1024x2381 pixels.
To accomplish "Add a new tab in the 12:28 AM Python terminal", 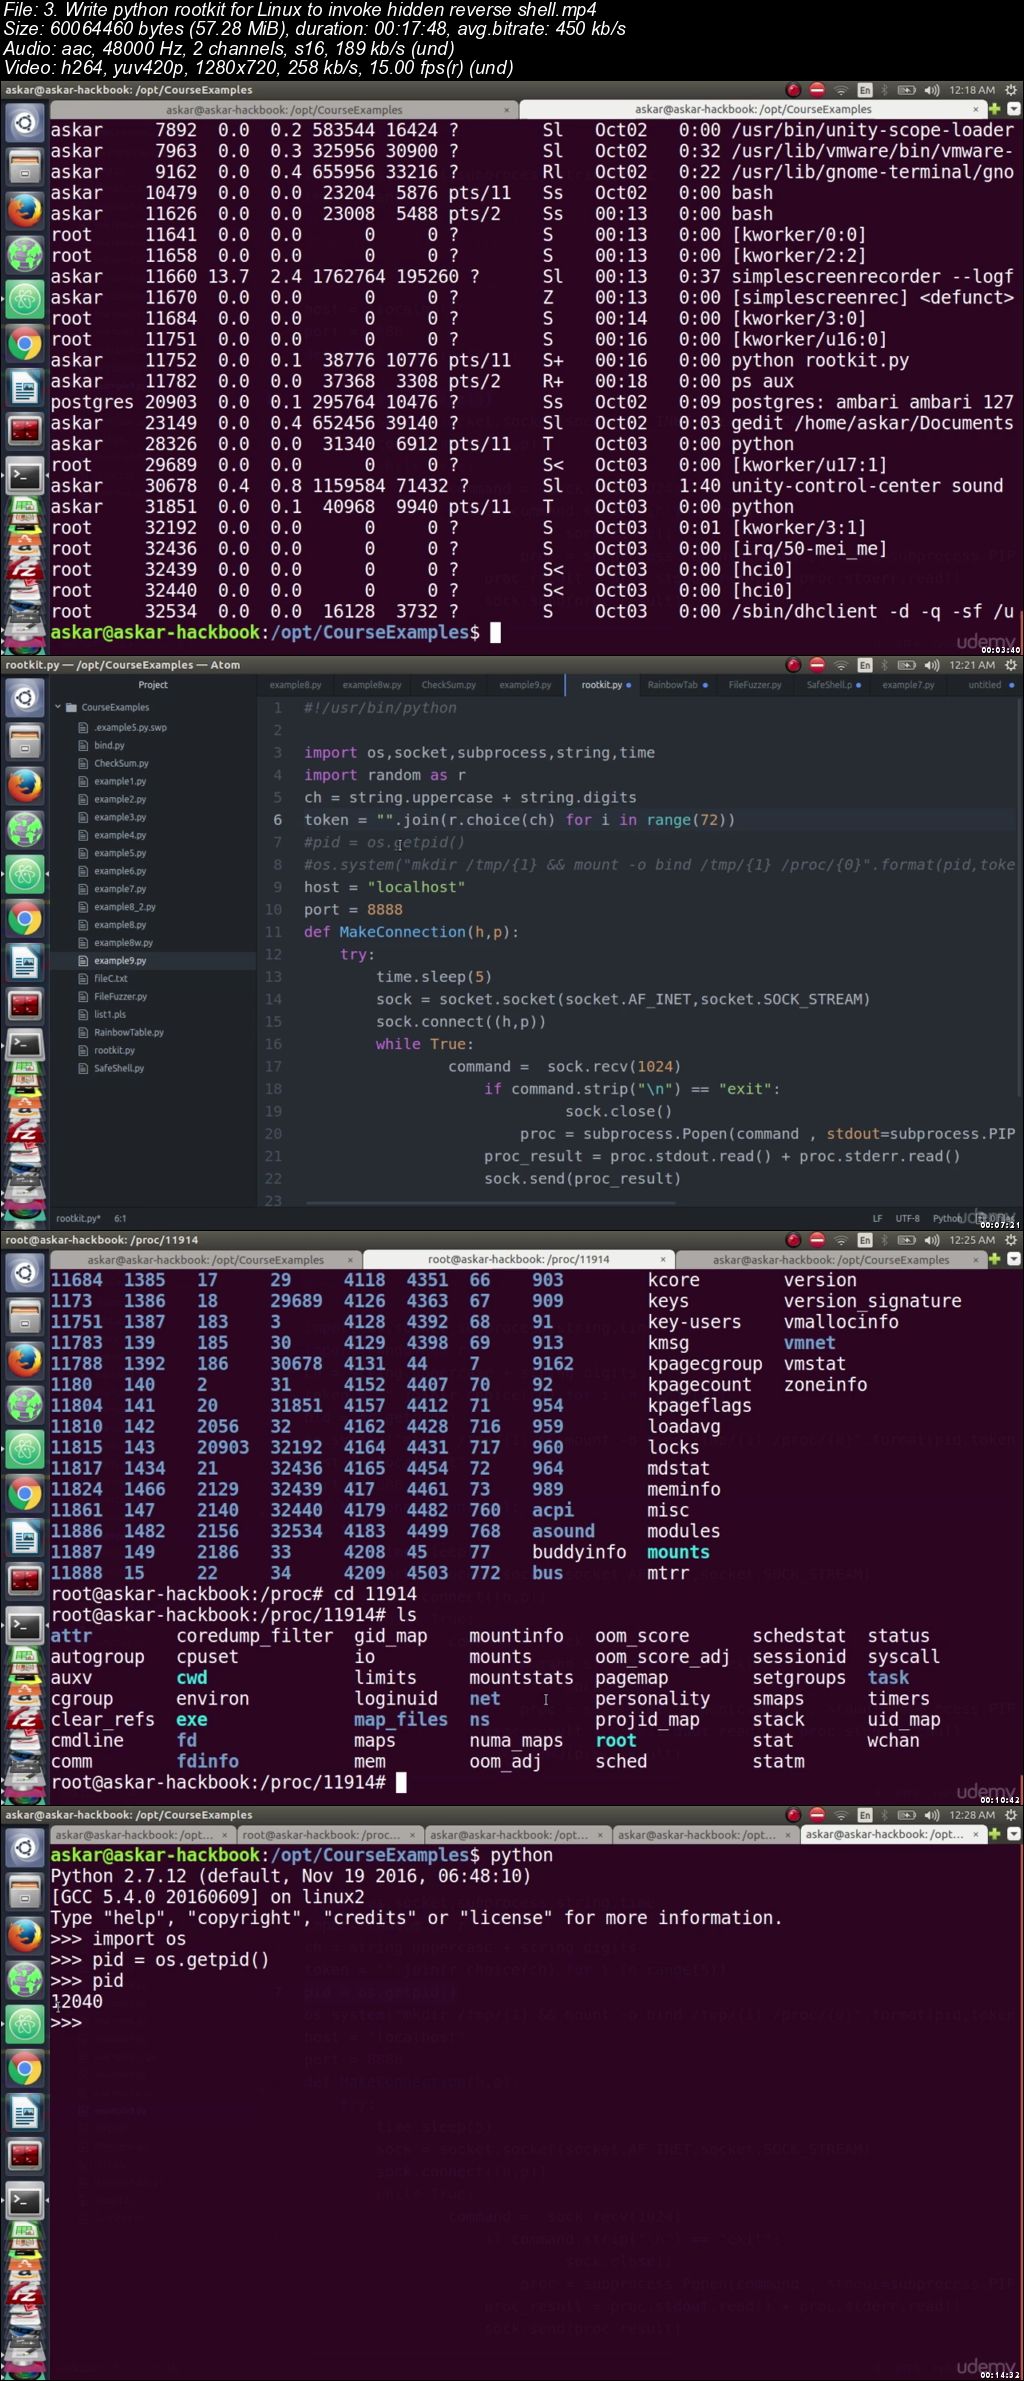I will coord(995,1834).
